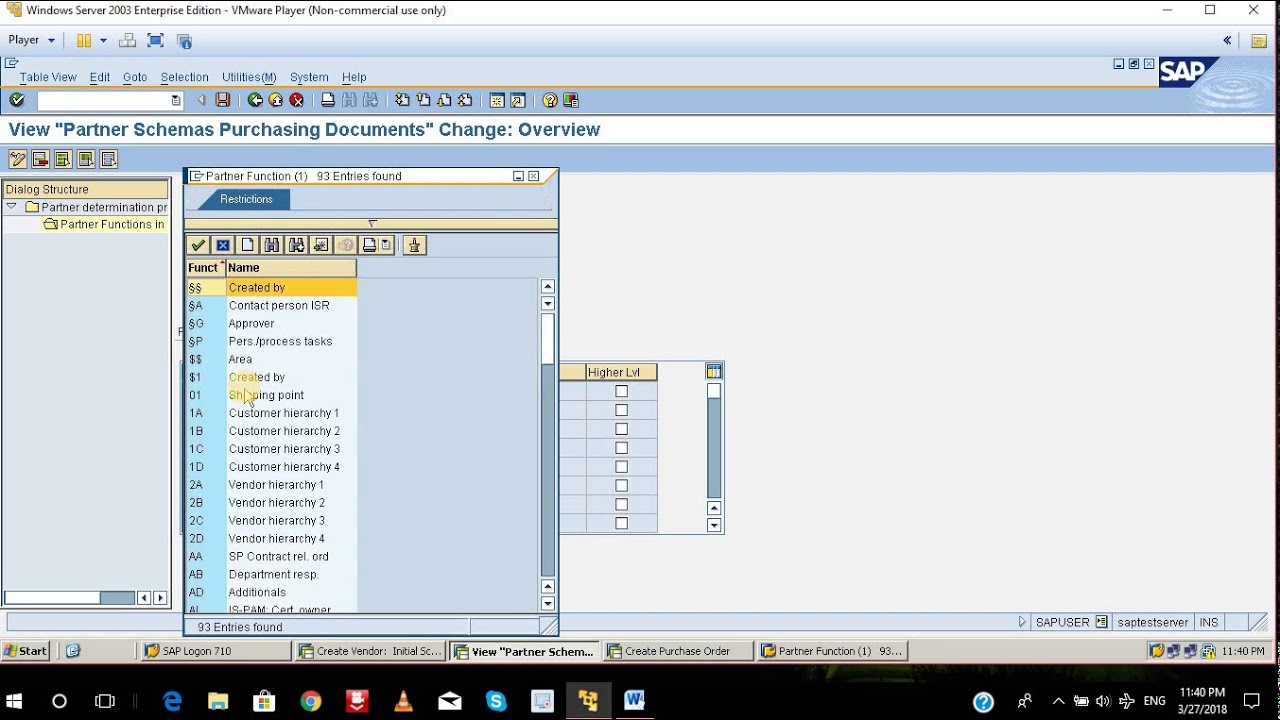This screenshot has height=720, width=1280.
Task: Click the green Copy checkmark in Partner Function popup
Action: click(198, 245)
